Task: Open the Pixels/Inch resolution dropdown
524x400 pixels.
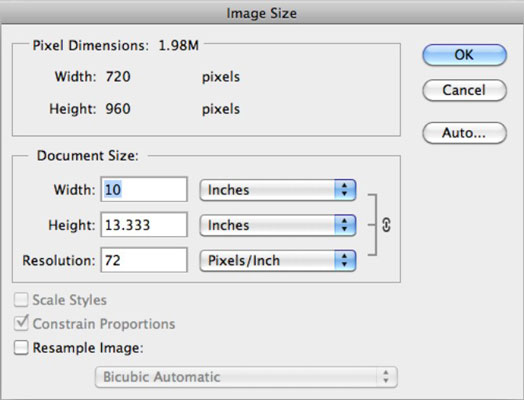Action: [x=278, y=260]
